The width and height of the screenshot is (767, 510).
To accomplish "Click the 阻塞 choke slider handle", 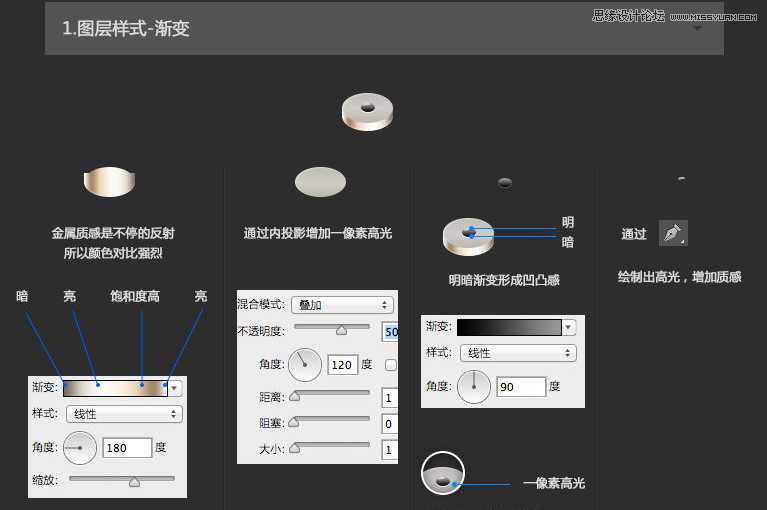I will tap(293, 422).
